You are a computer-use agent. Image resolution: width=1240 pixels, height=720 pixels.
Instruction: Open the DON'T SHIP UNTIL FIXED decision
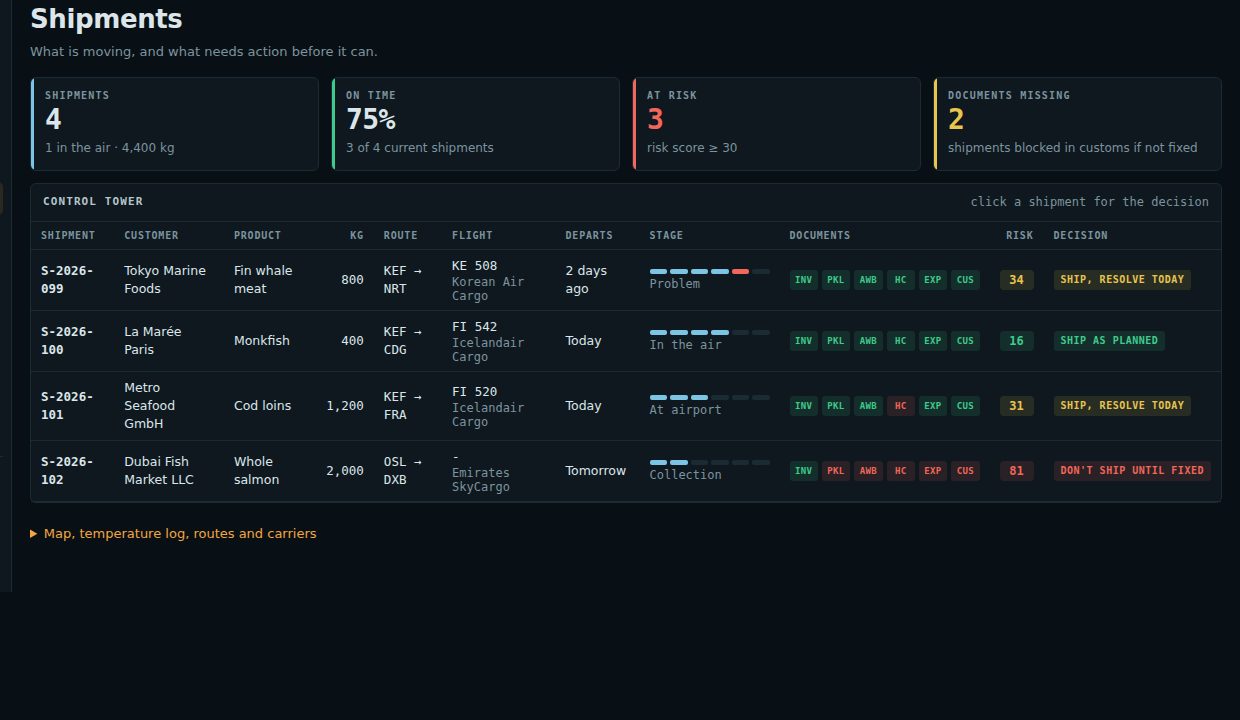1132,471
